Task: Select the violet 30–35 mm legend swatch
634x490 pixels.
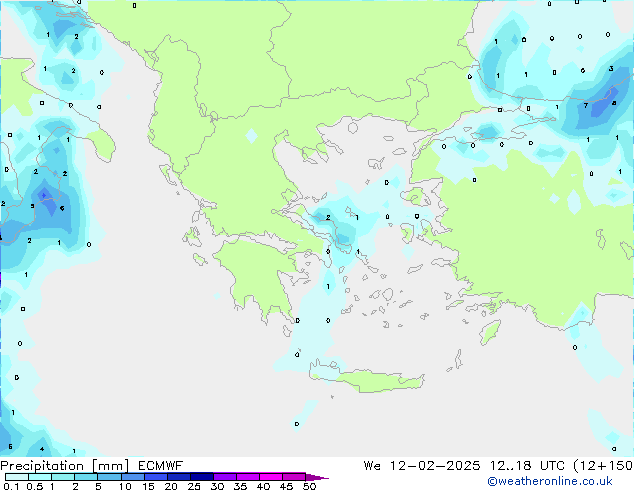Action: tap(225, 477)
